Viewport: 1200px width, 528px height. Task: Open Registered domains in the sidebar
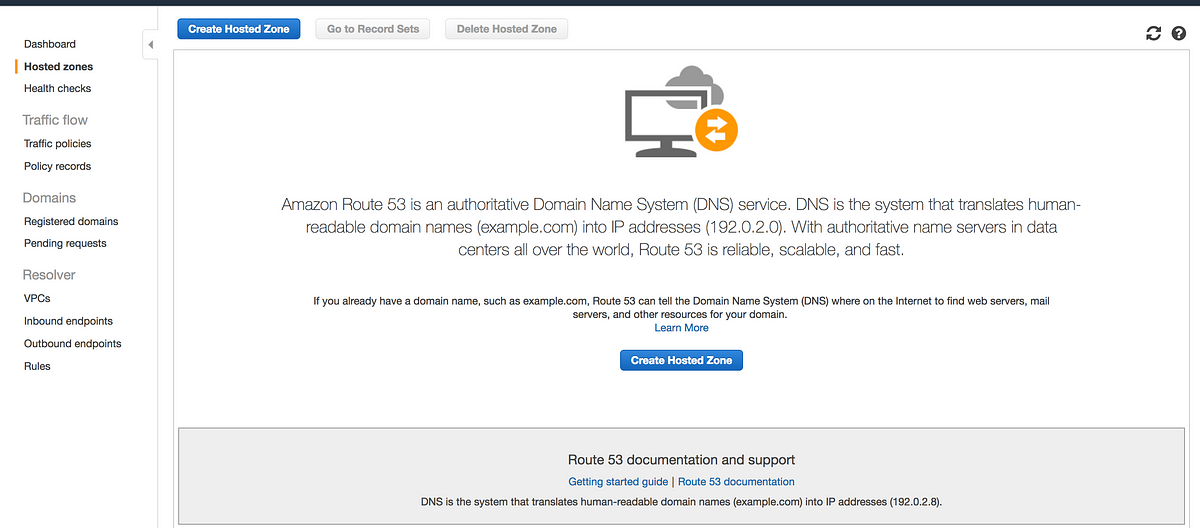[71, 221]
